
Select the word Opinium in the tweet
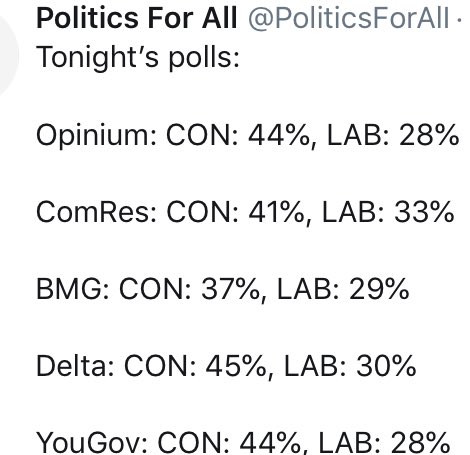pos(96,135)
